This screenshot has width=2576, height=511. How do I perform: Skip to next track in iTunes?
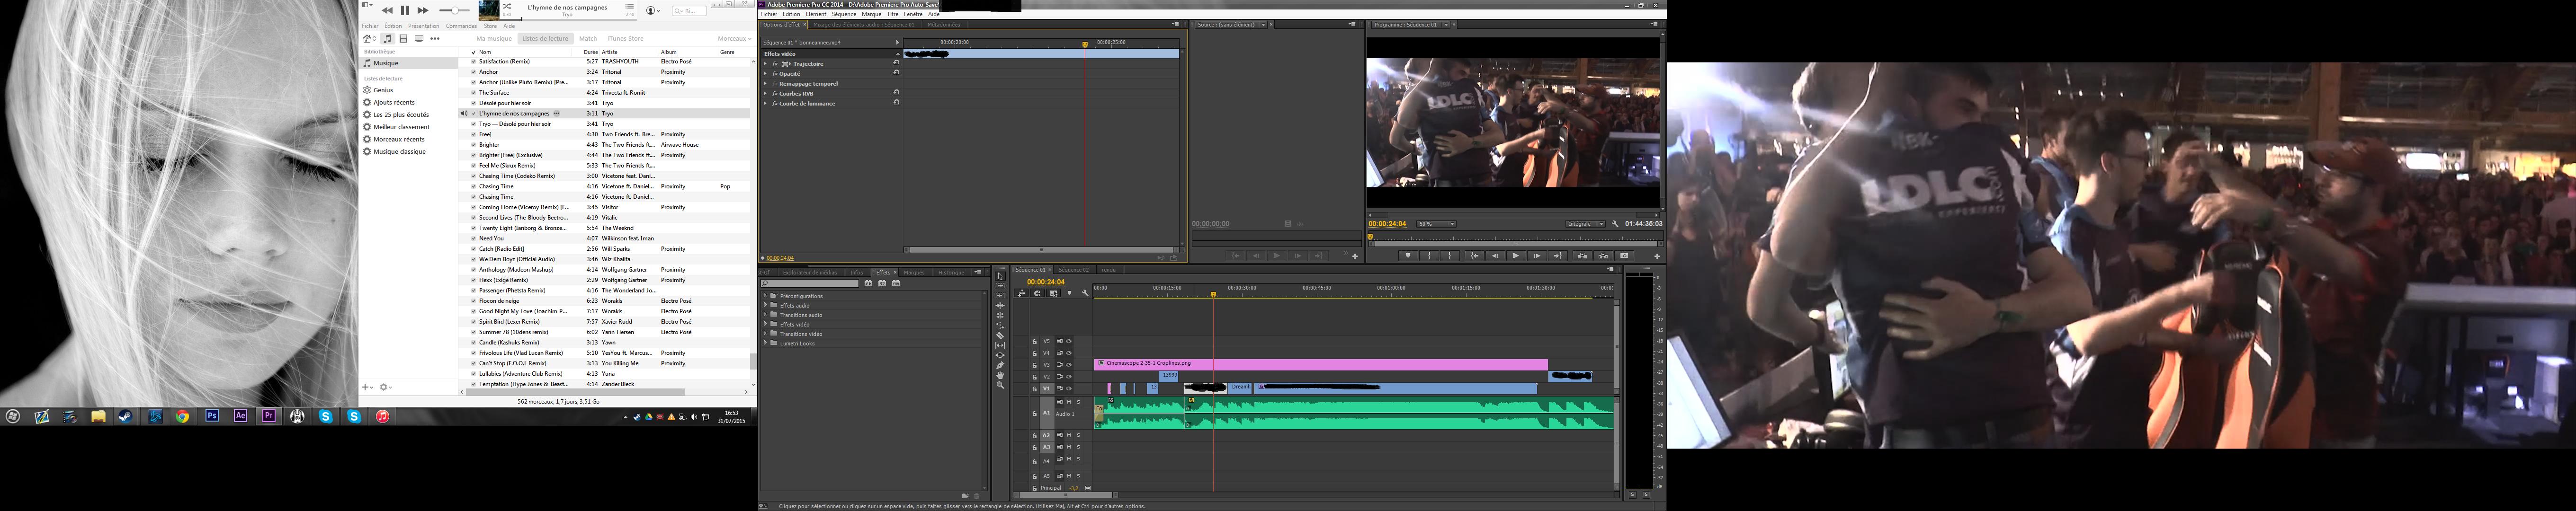click(423, 10)
